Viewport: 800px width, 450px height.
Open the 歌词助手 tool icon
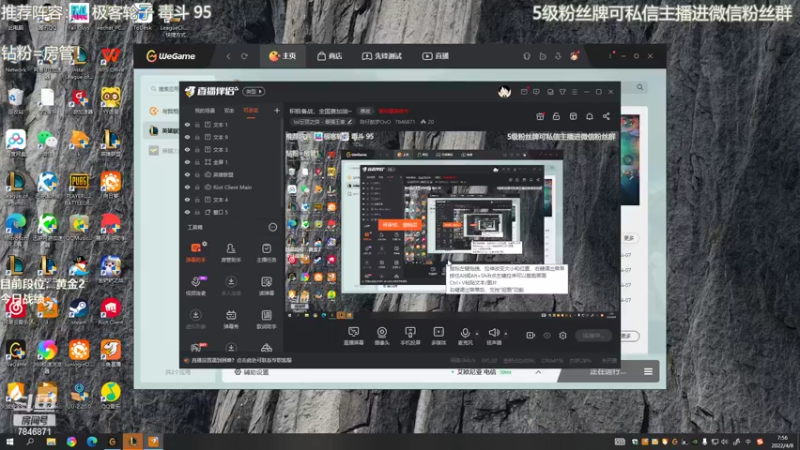266,319
